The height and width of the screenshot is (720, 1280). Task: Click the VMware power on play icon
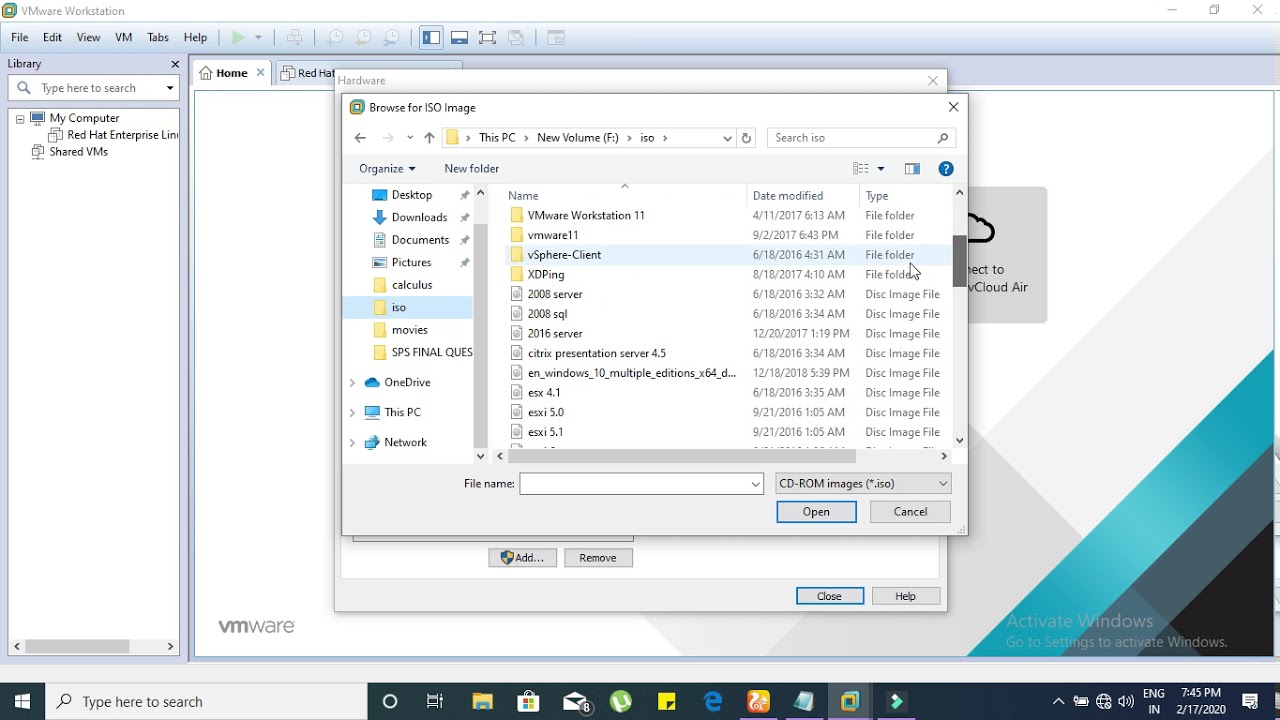click(237, 38)
